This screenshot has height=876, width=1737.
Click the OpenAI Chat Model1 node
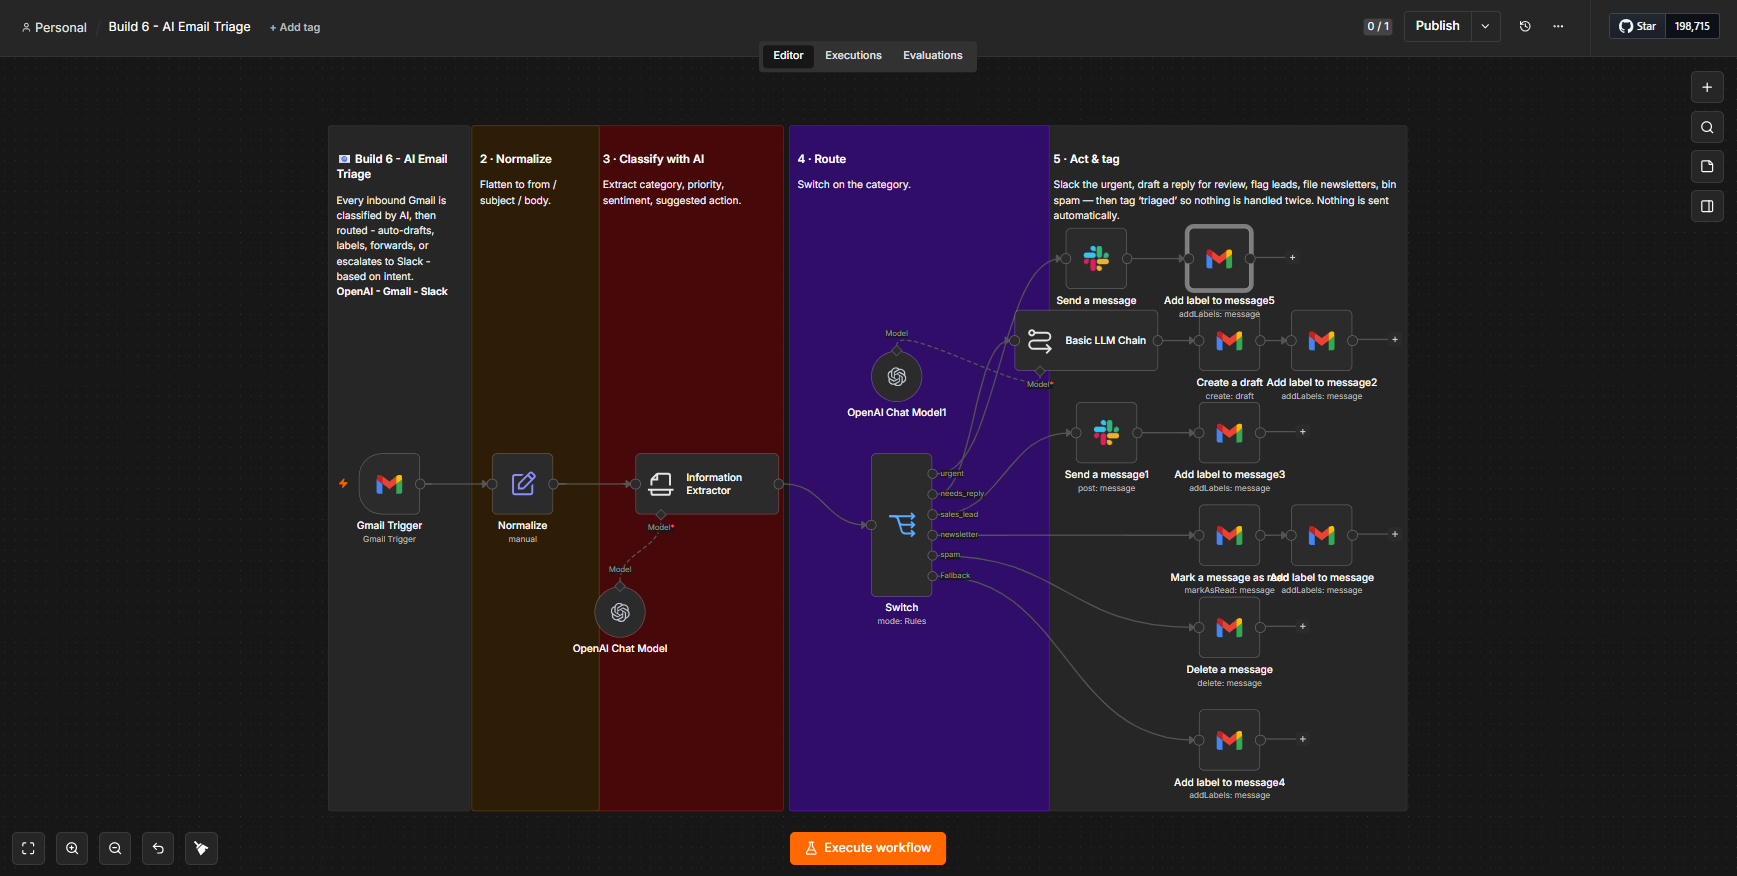[897, 376]
